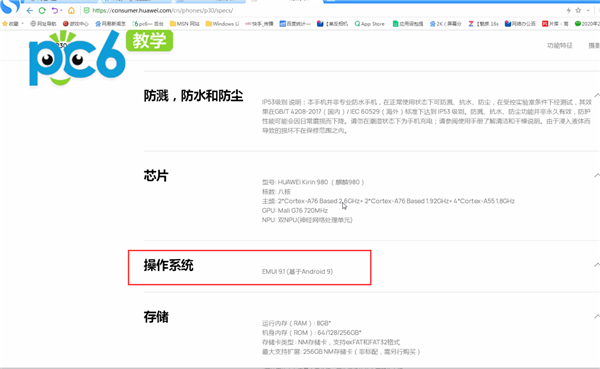Click the NPU: 双NPU line
The width and height of the screenshot is (600, 369).
pos(307,220)
